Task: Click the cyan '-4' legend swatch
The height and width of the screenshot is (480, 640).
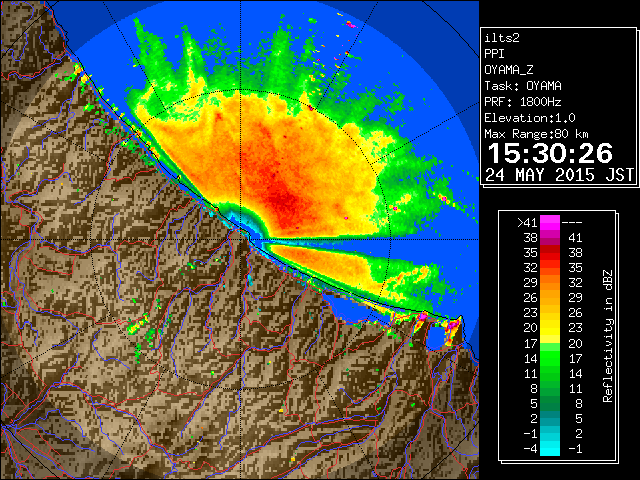Action: click(x=550, y=449)
